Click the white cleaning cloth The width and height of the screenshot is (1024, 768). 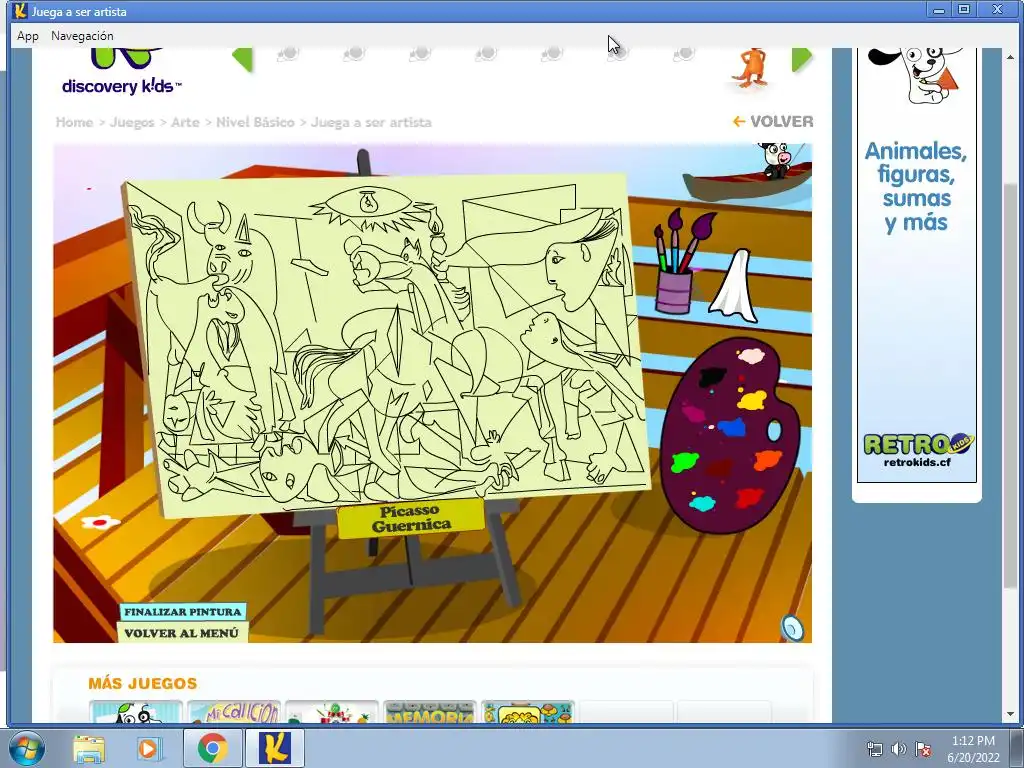734,285
